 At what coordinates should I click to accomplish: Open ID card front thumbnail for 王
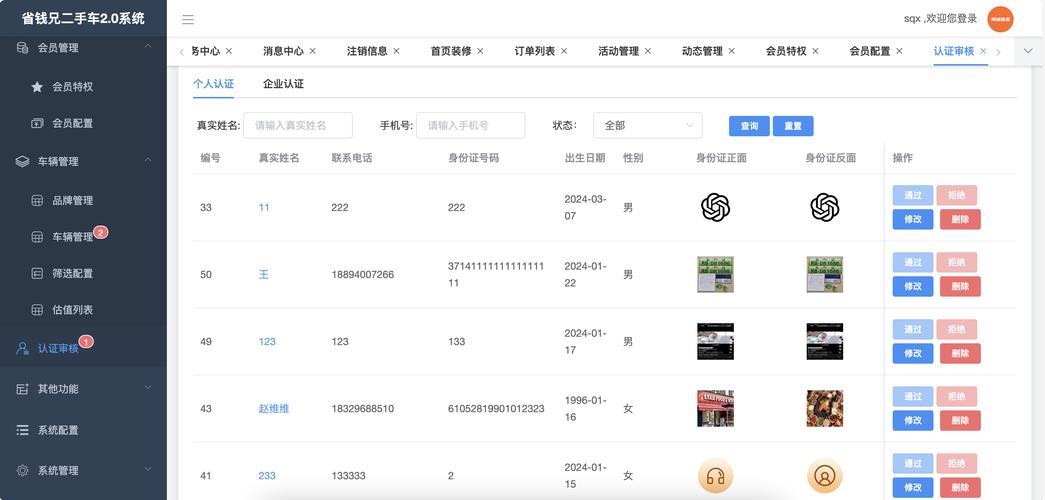pos(715,274)
